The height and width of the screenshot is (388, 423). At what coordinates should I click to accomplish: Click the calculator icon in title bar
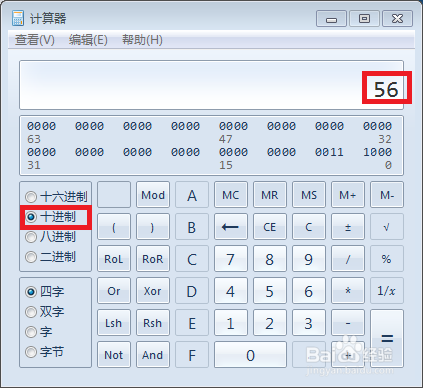(x=18, y=18)
